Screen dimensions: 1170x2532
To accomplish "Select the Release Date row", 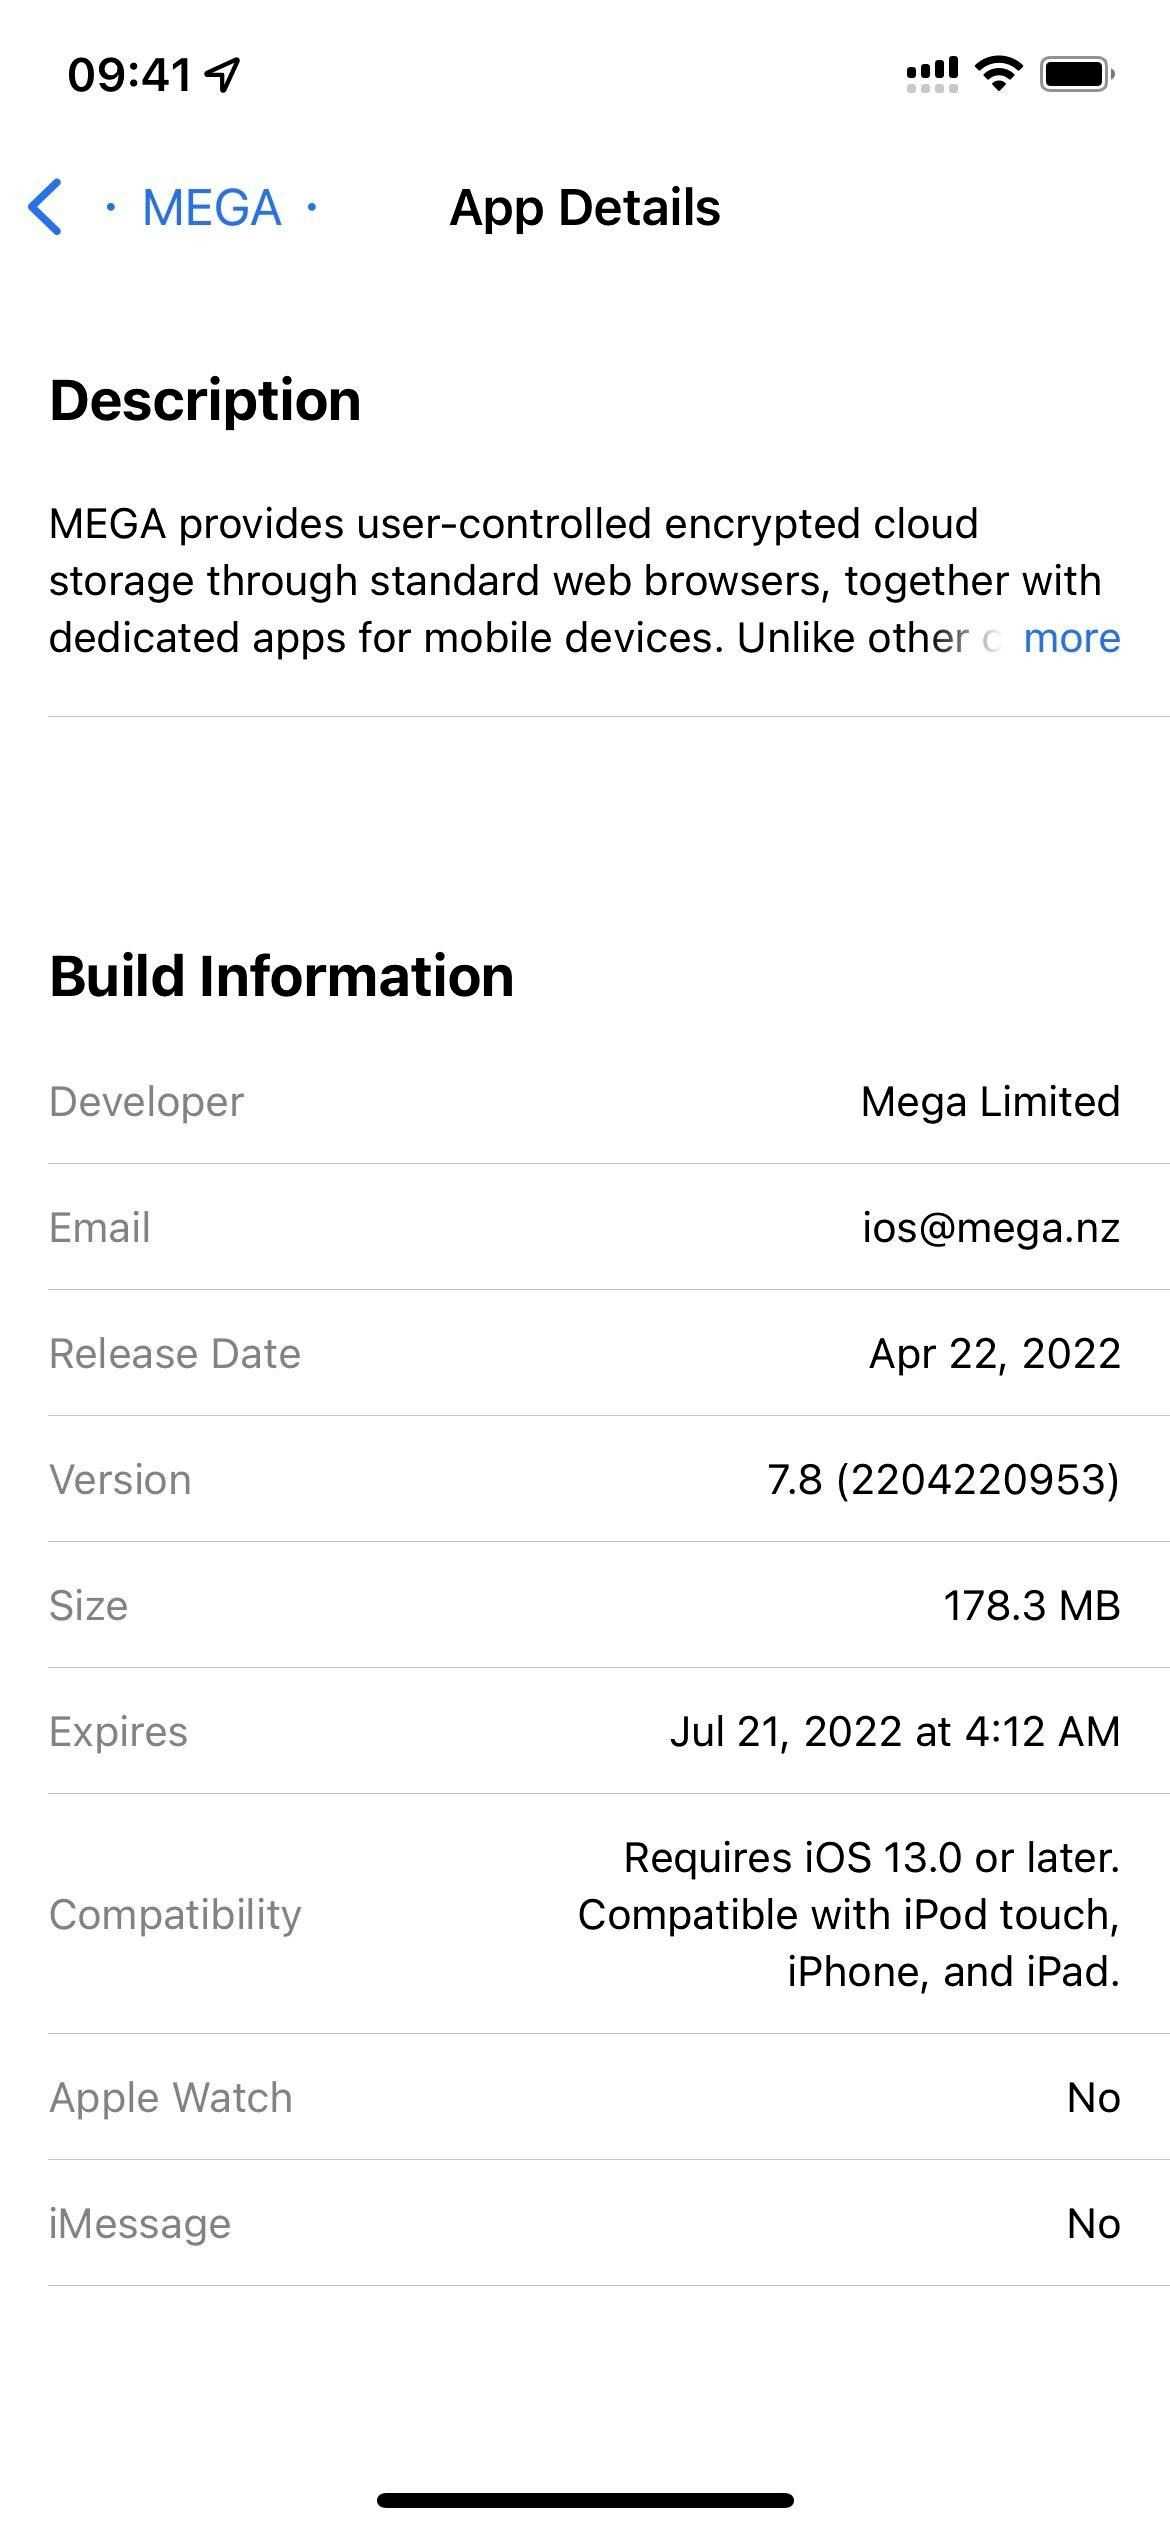I will (x=585, y=1353).
